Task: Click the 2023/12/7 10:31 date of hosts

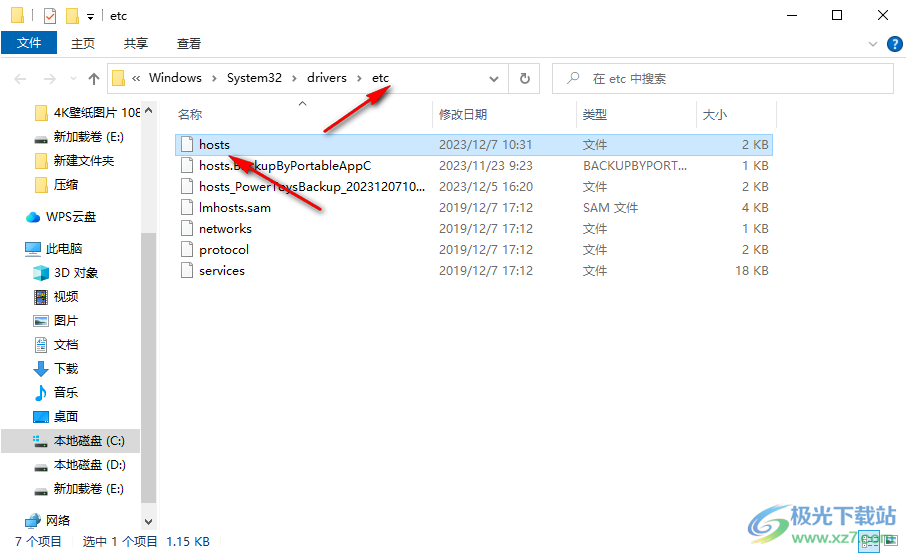Action: [x=485, y=145]
